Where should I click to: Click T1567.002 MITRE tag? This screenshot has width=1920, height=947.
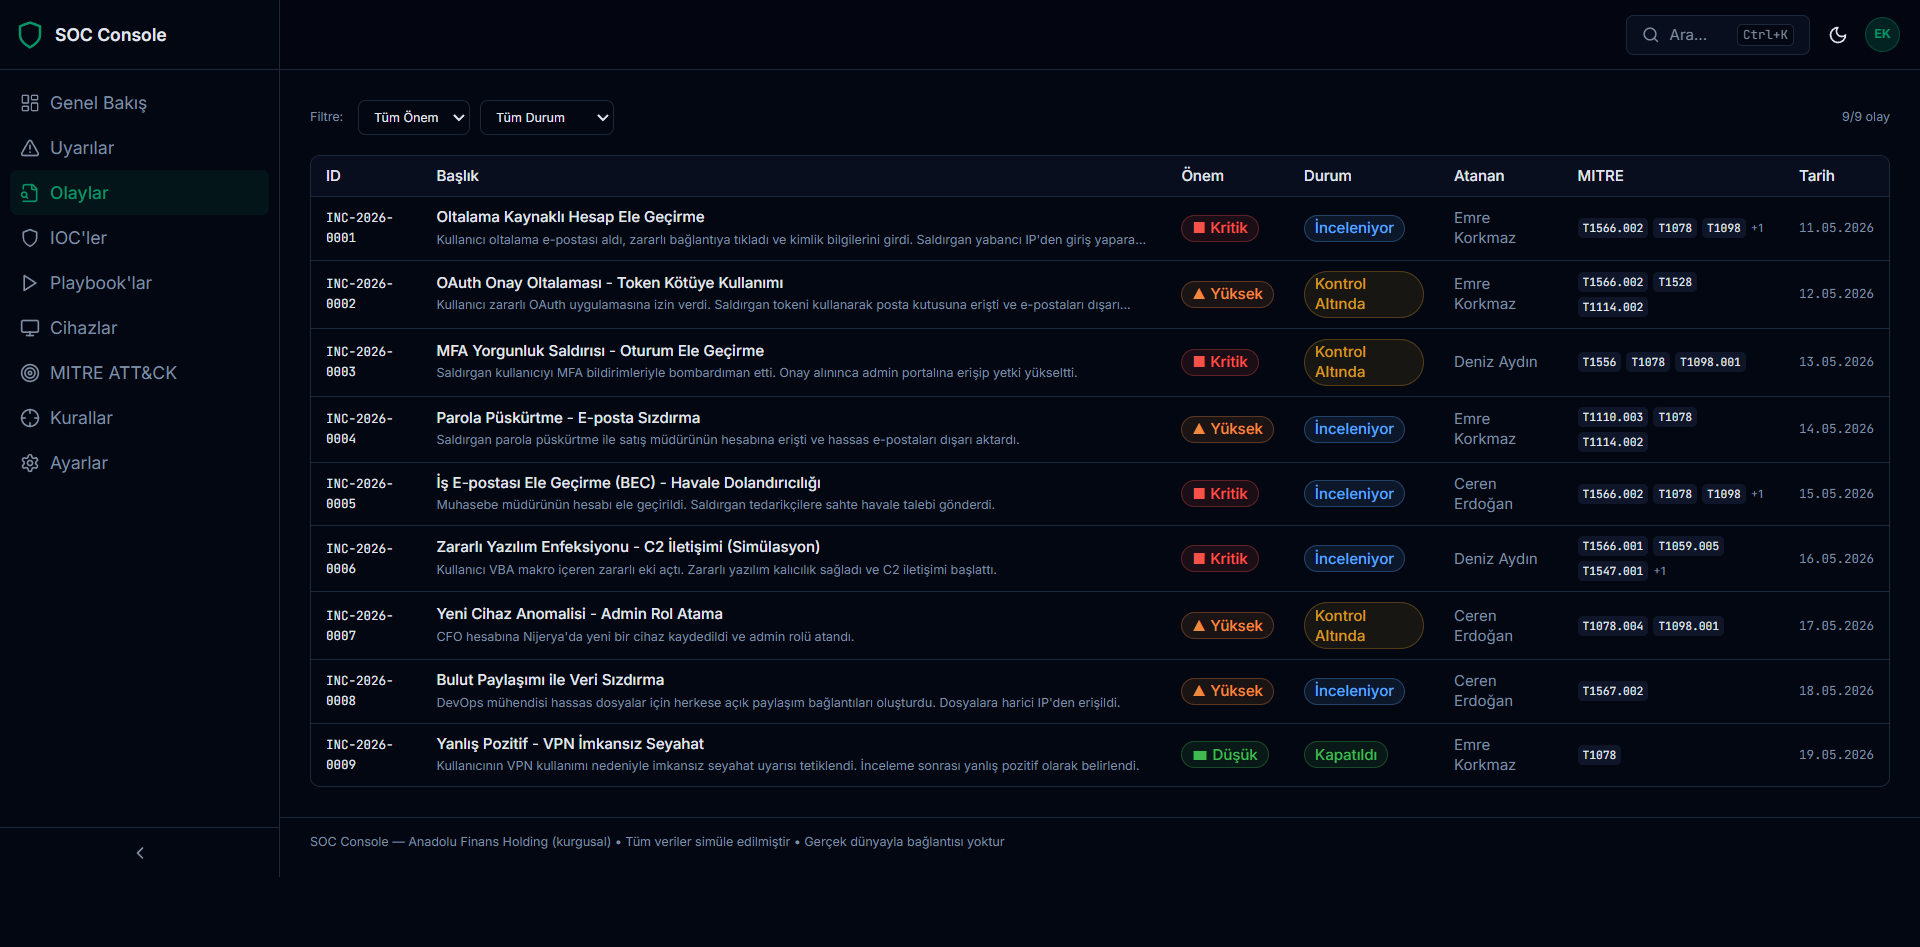pyautogui.click(x=1613, y=691)
